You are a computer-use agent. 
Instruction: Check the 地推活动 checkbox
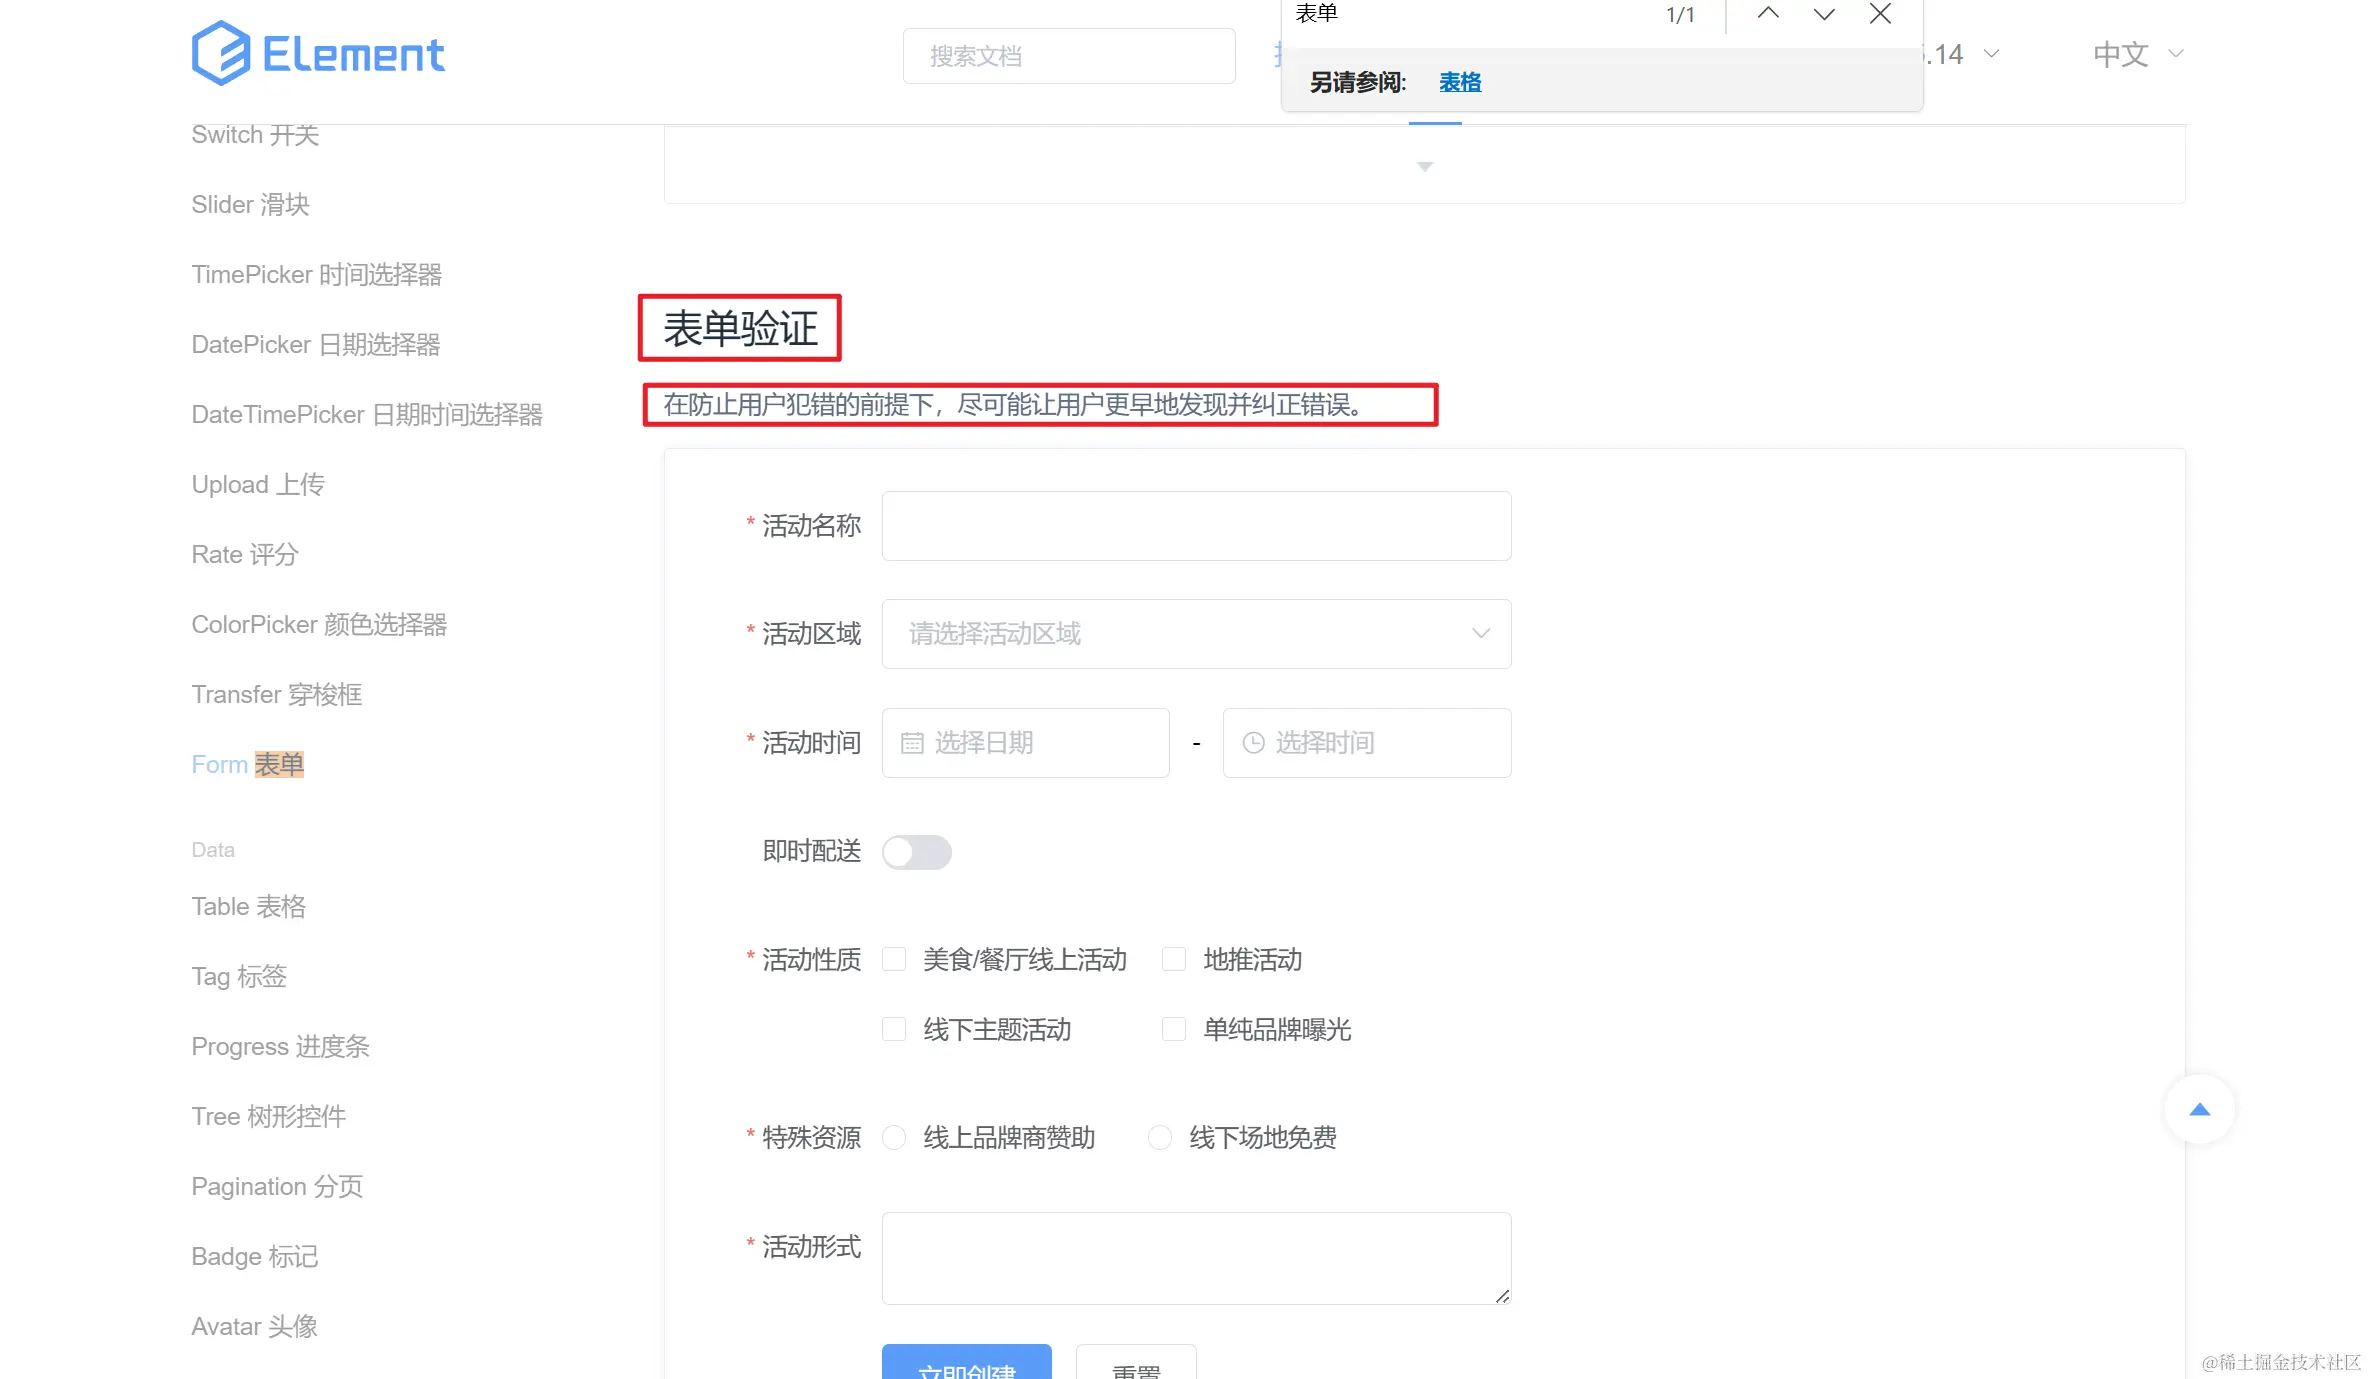[x=1174, y=960]
